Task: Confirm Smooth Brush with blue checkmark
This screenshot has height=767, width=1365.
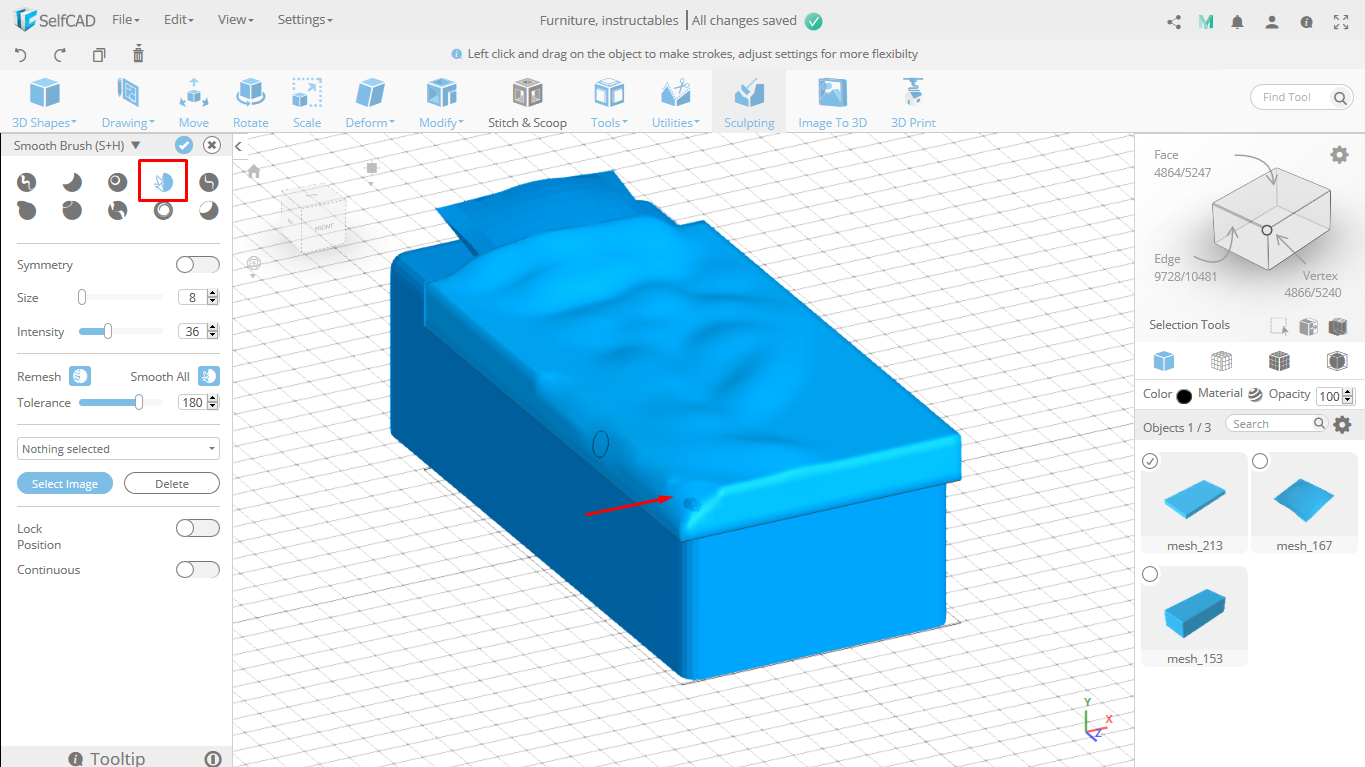Action: point(183,145)
